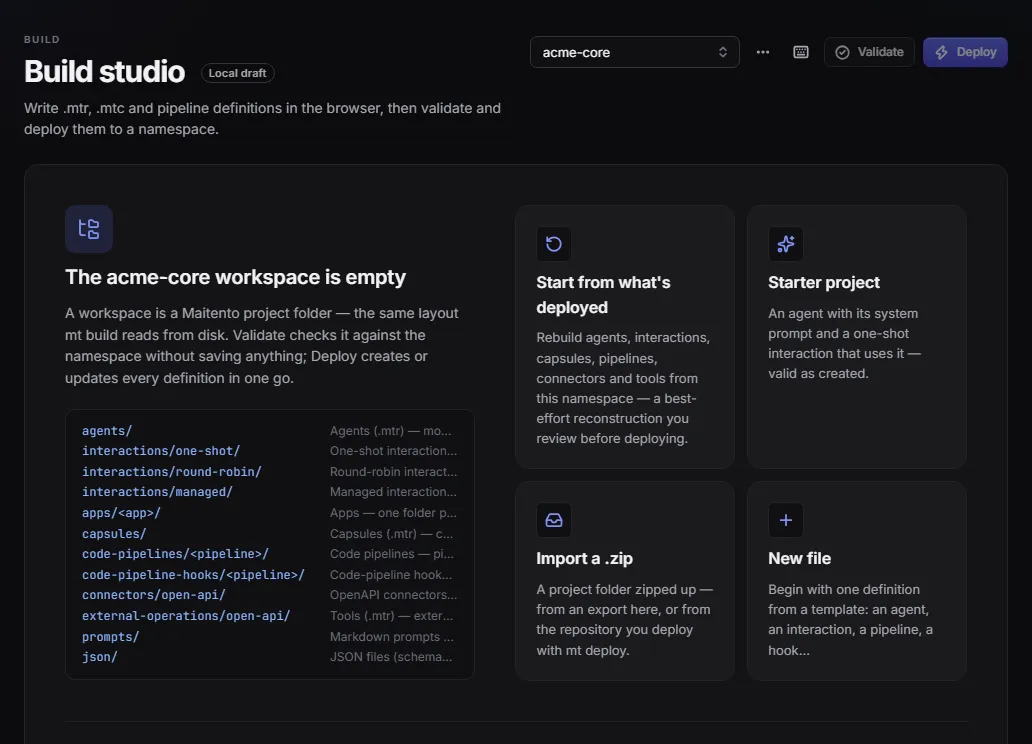The height and width of the screenshot is (744, 1032).
Task: Click the workspace tree icon
Action: [89, 229]
